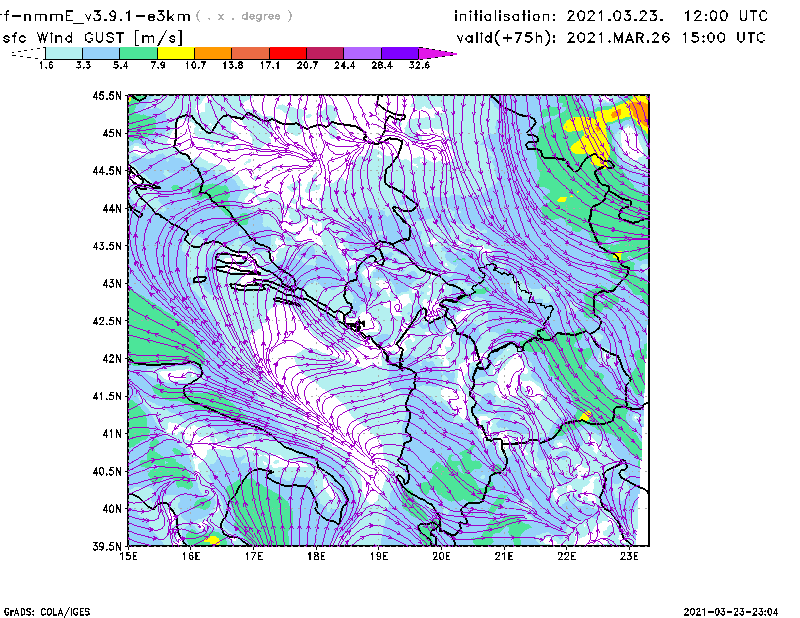Screen dimensions: 800x618
Task: Click the legend value 1.6
Action: (x=46, y=65)
